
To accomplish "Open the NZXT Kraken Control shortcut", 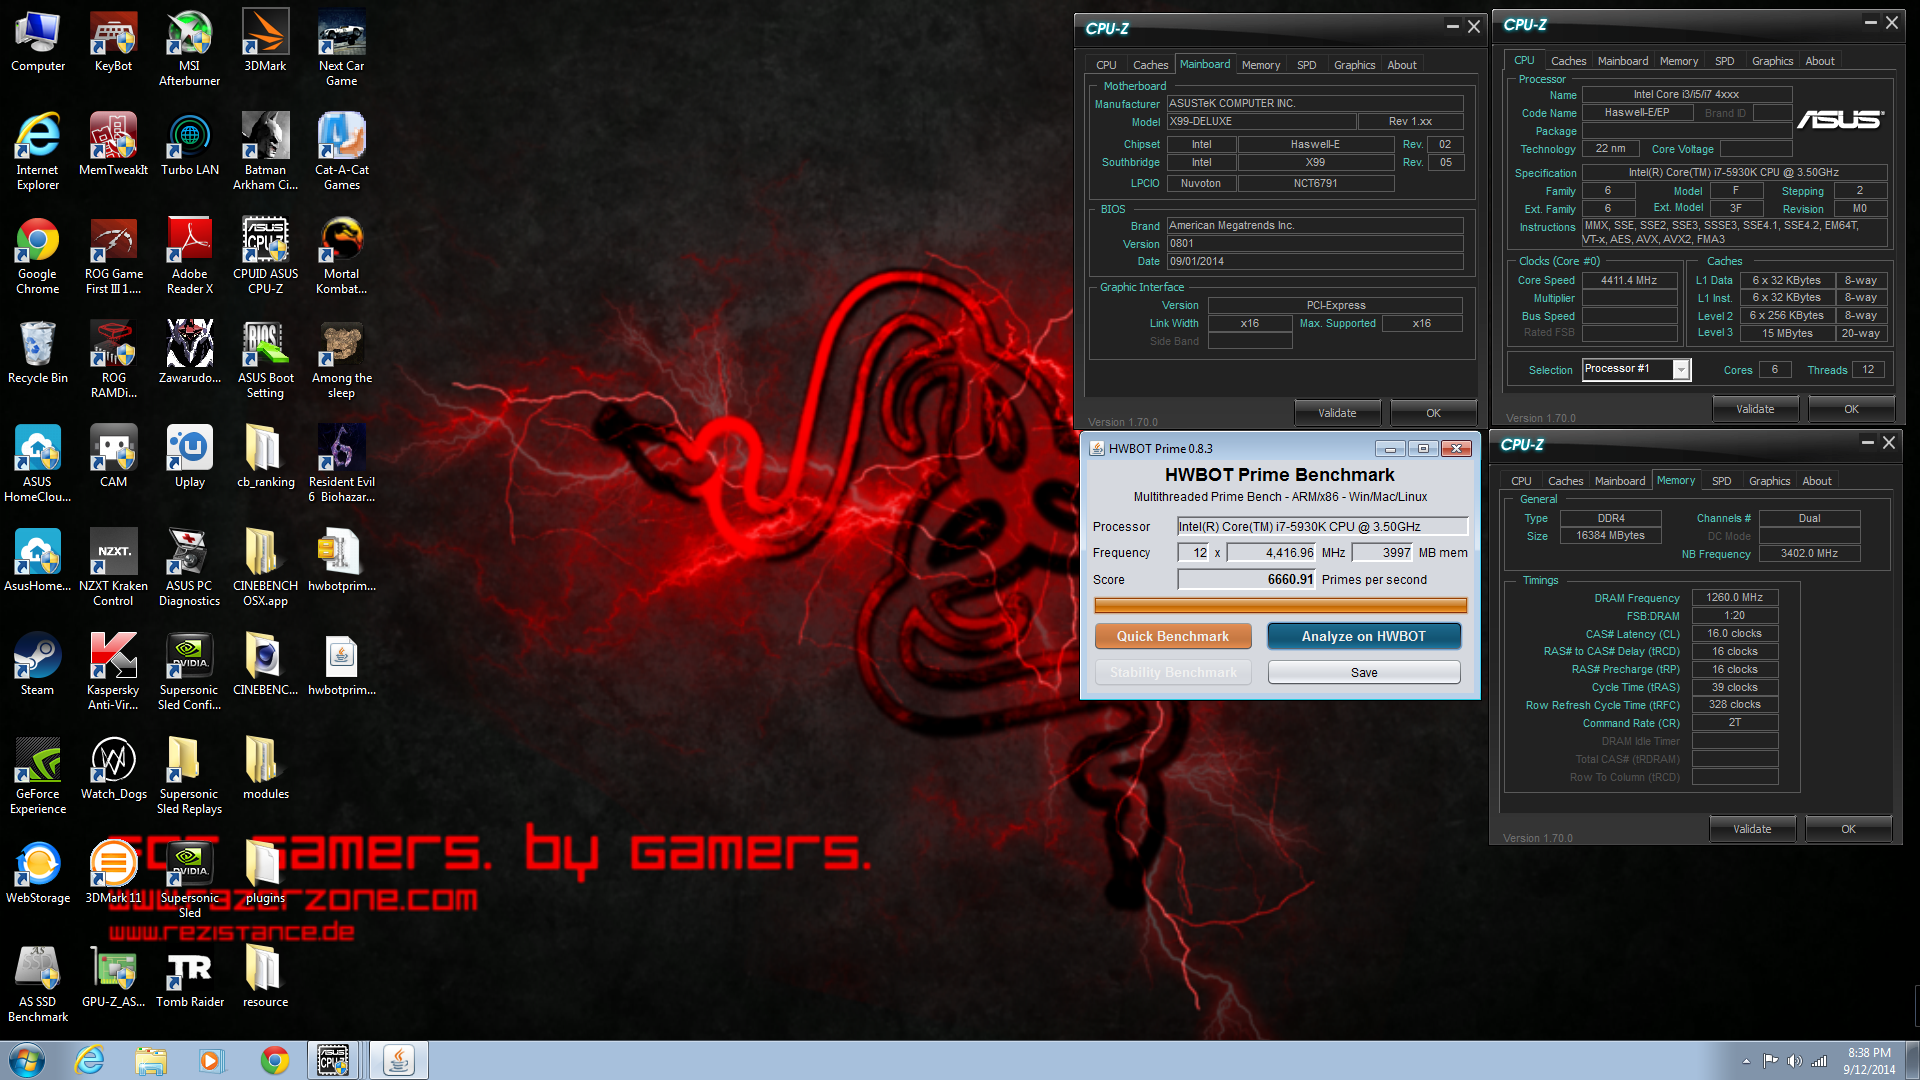I will 113,568.
